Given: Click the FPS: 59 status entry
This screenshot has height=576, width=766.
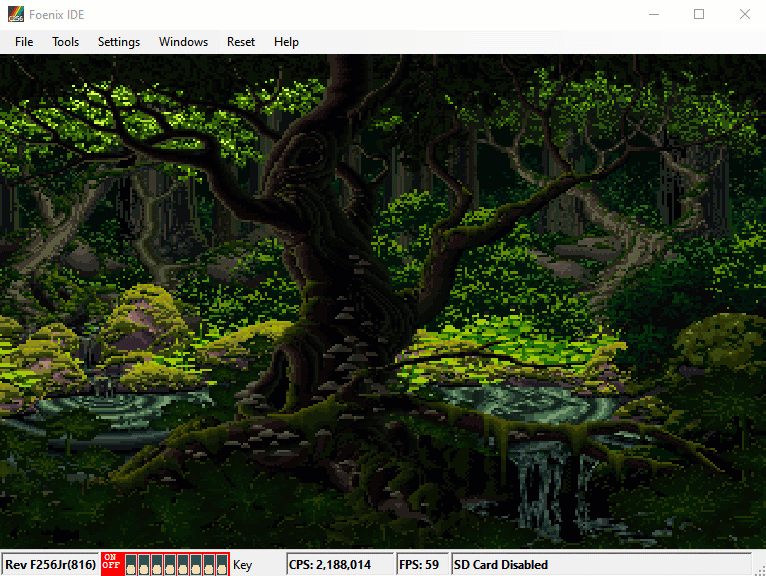Looking at the screenshot, I should pos(423,565).
